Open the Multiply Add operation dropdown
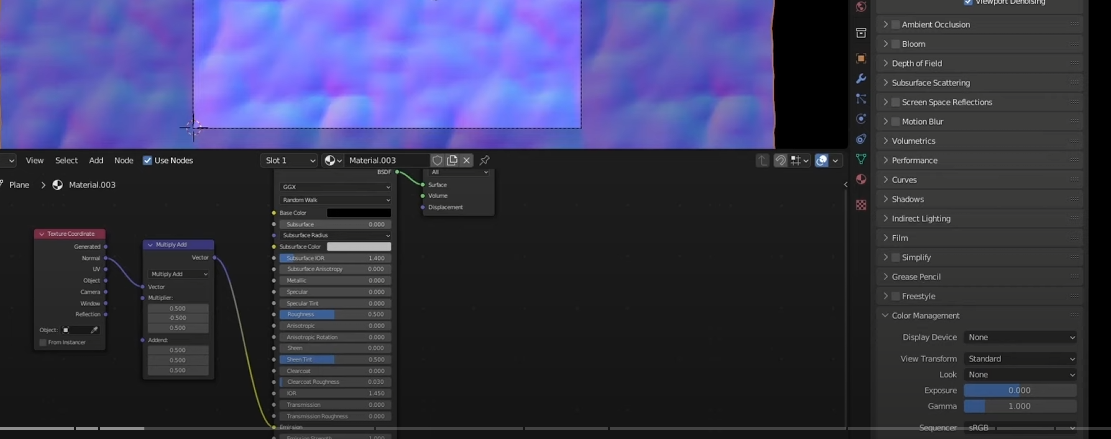1111x439 pixels. click(179, 274)
